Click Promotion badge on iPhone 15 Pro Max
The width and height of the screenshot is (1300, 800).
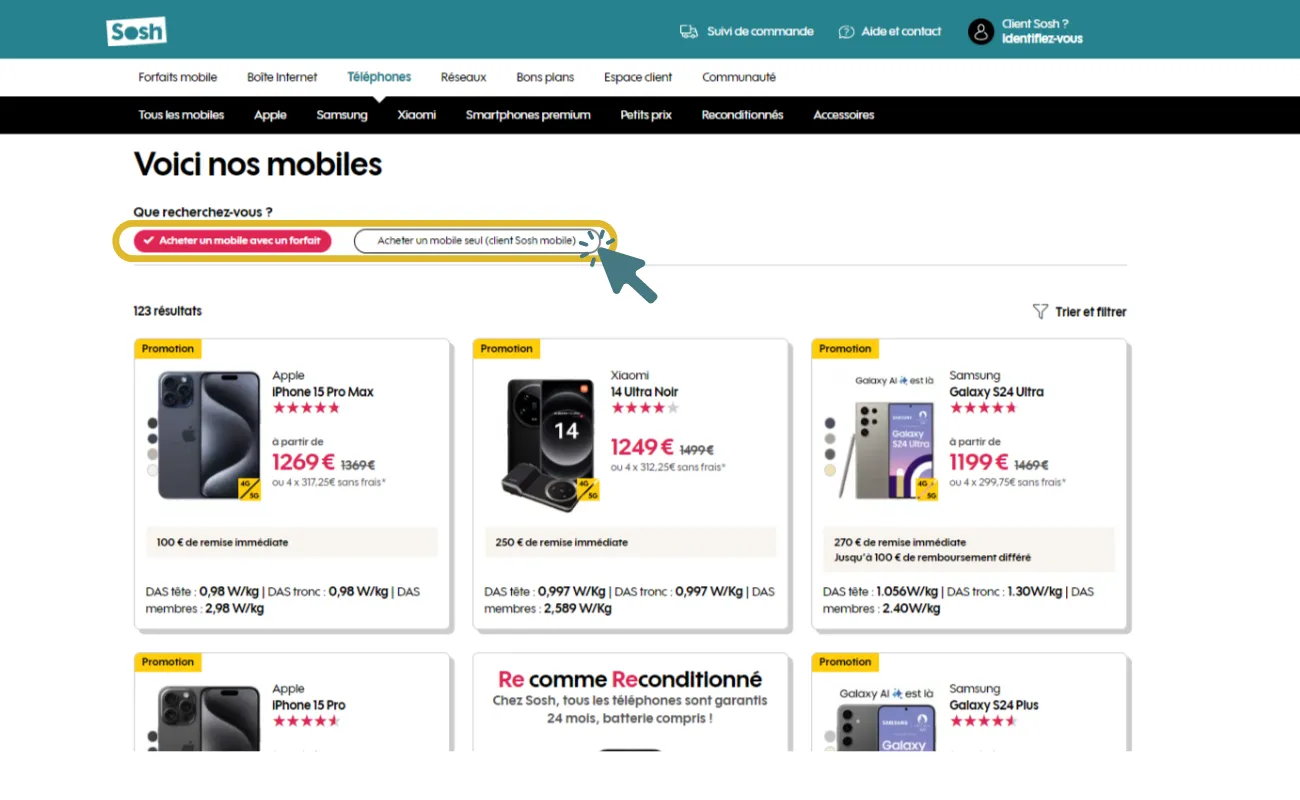[168, 349]
